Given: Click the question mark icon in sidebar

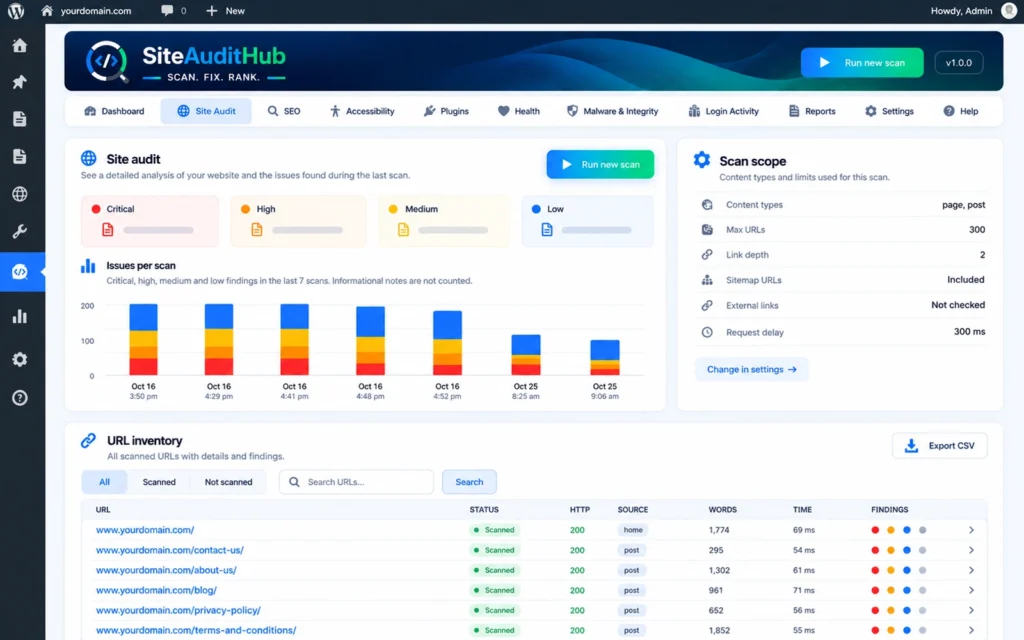Looking at the screenshot, I should (x=20, y=398).
